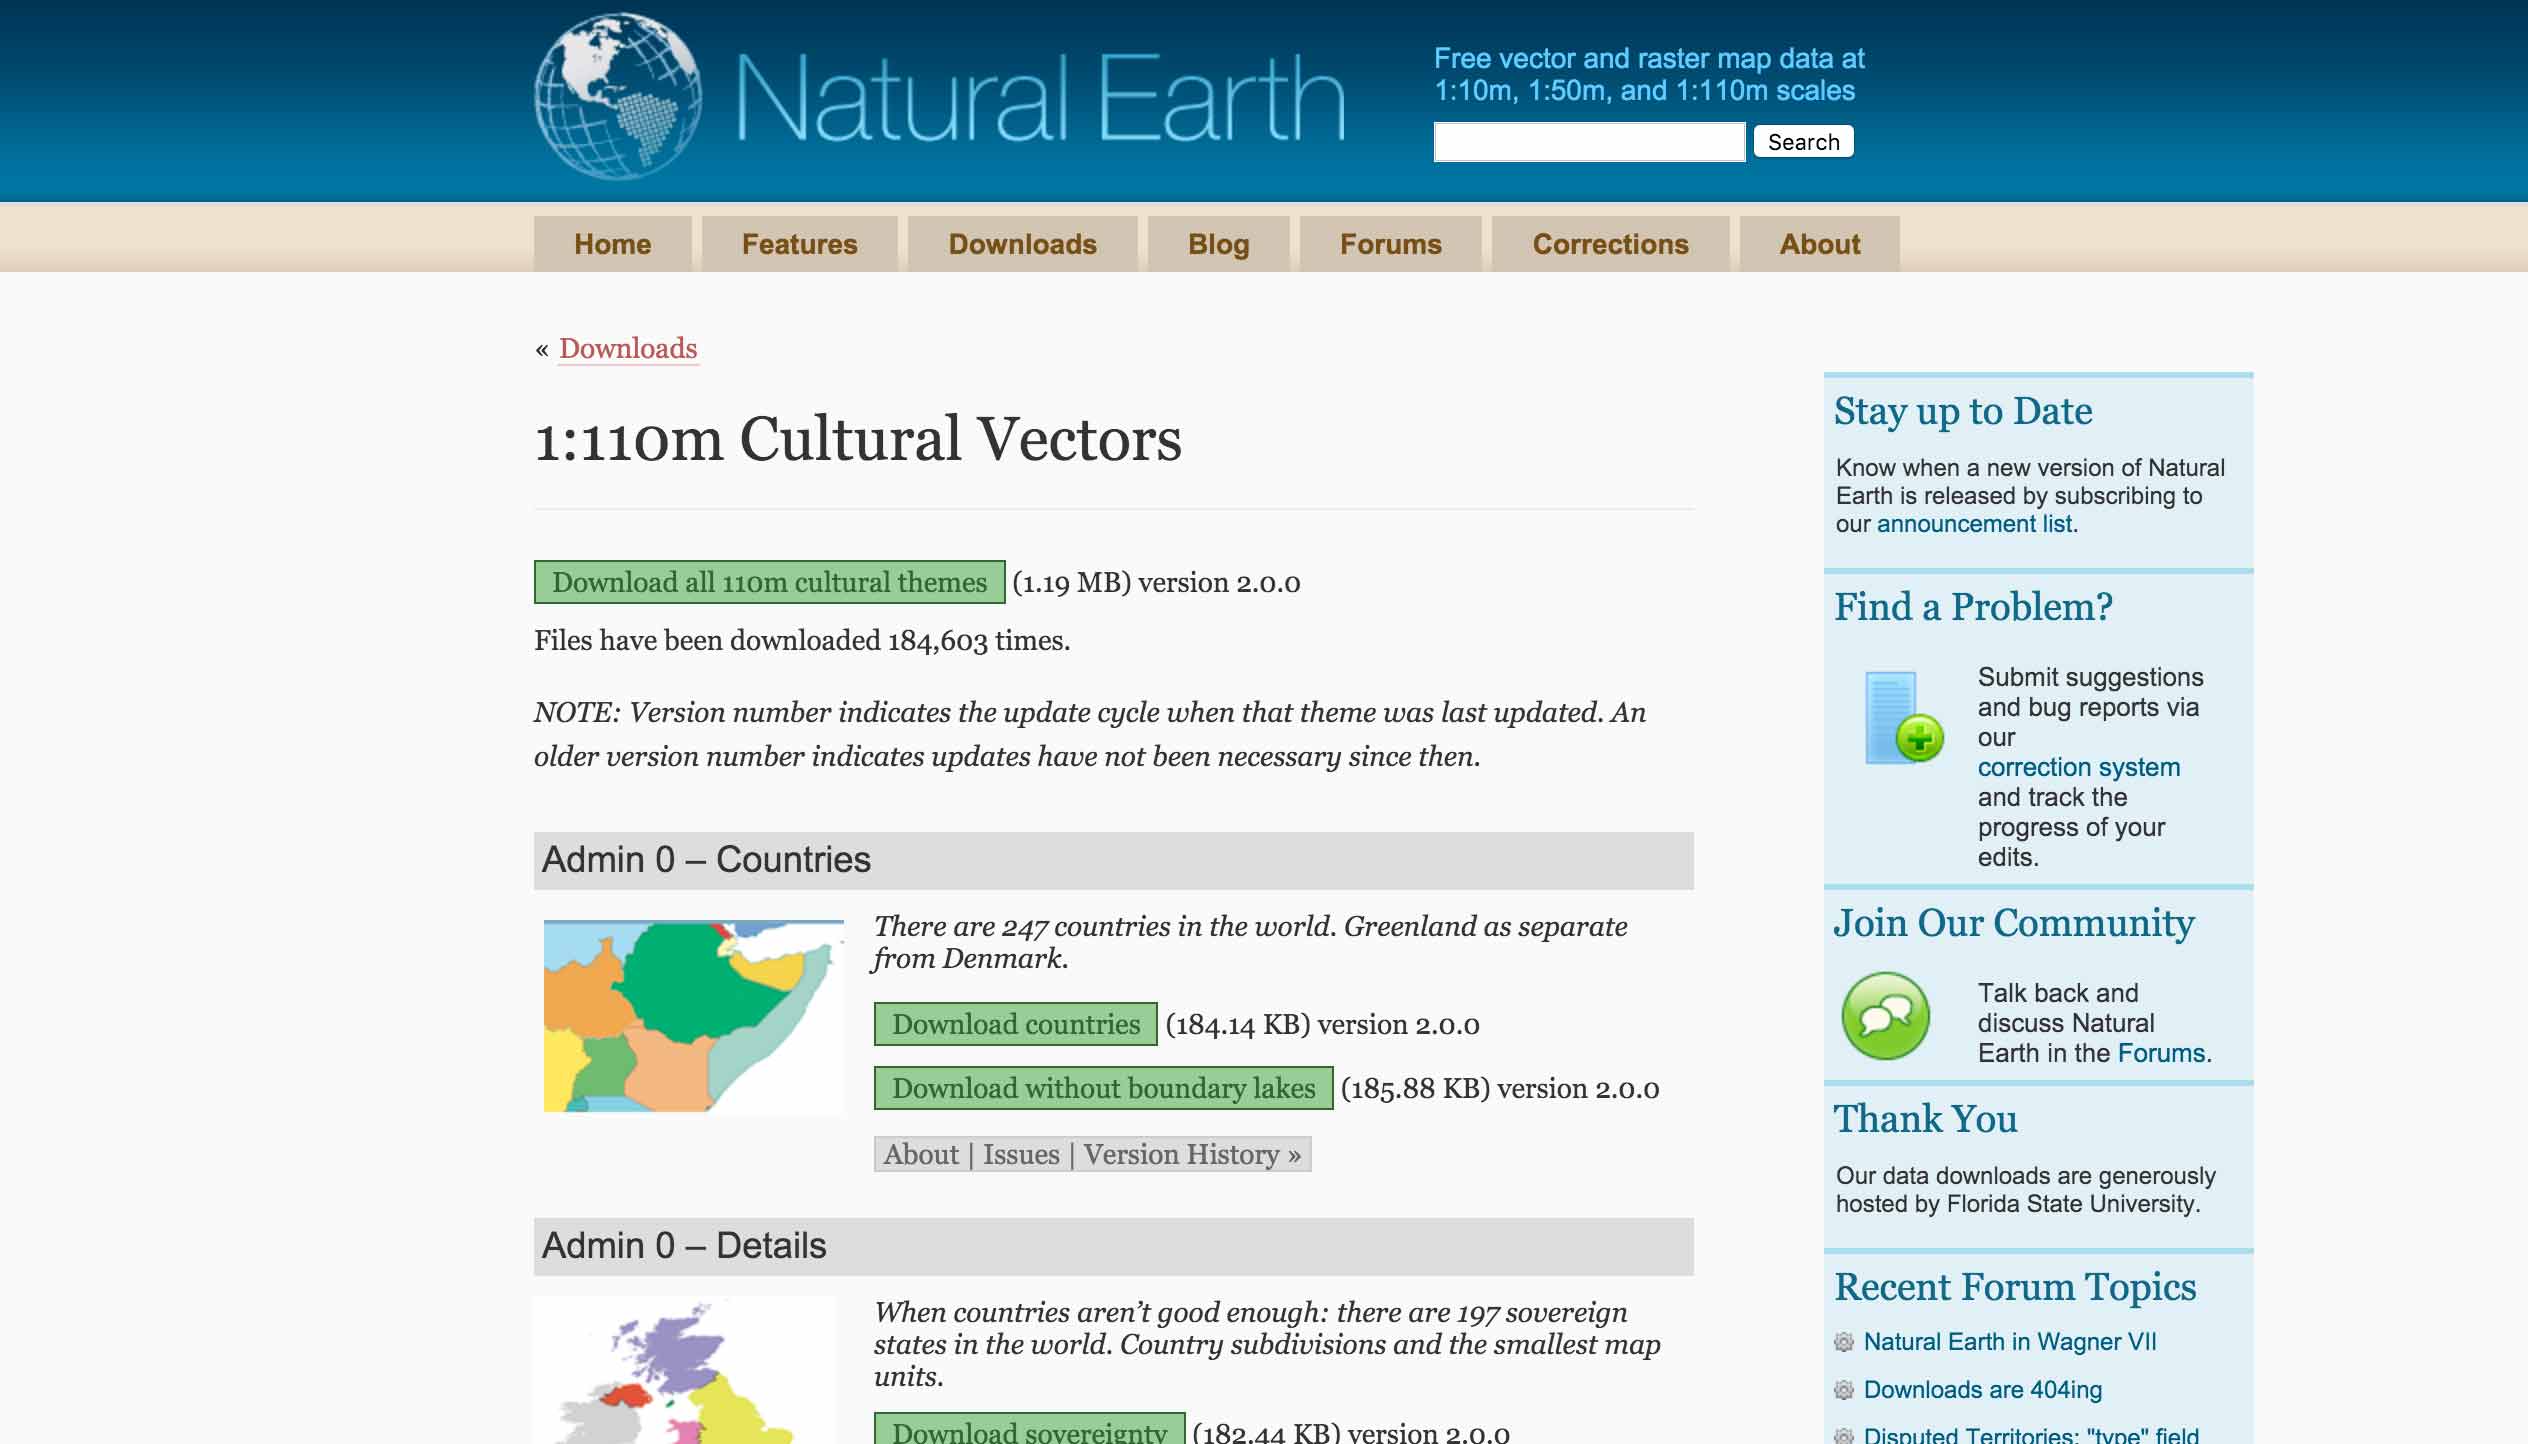Open the About navigation tab

[1819, 244]
